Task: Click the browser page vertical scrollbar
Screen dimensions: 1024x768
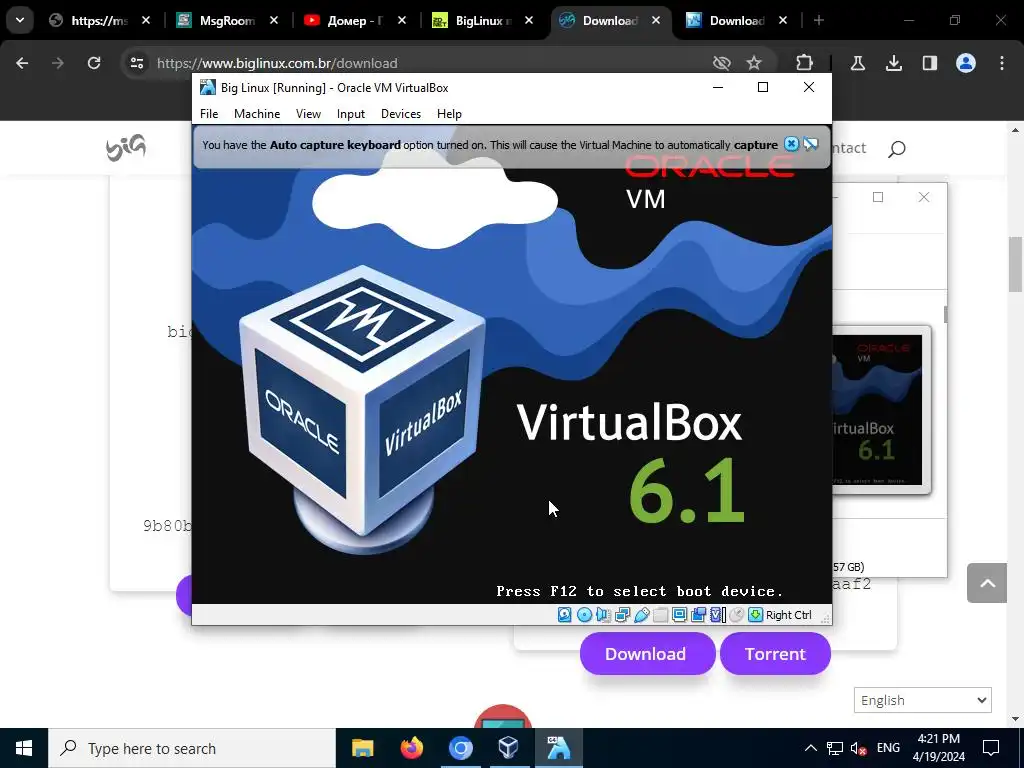Action: point(1016,264)
